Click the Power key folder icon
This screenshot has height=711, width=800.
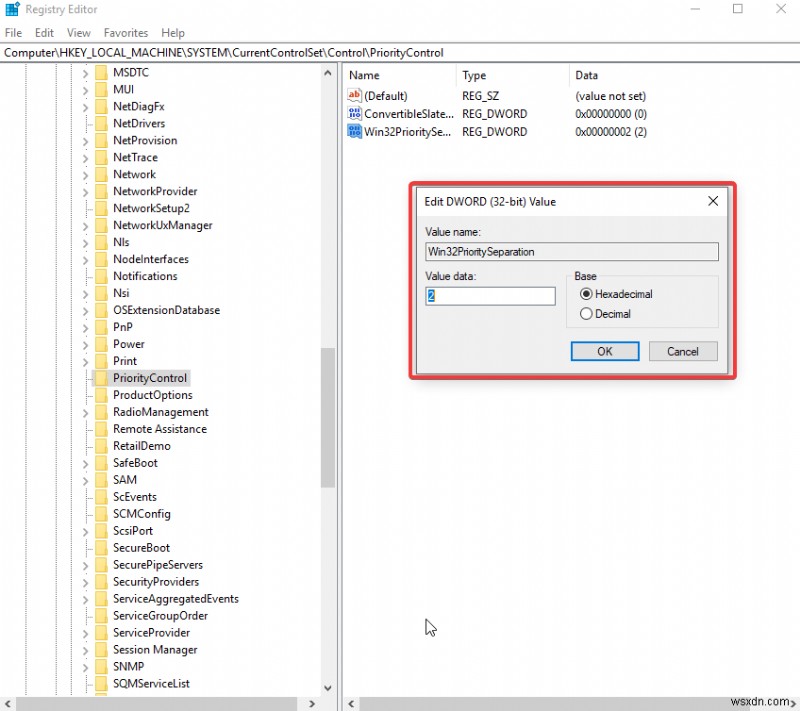click(x=100, y=344)
